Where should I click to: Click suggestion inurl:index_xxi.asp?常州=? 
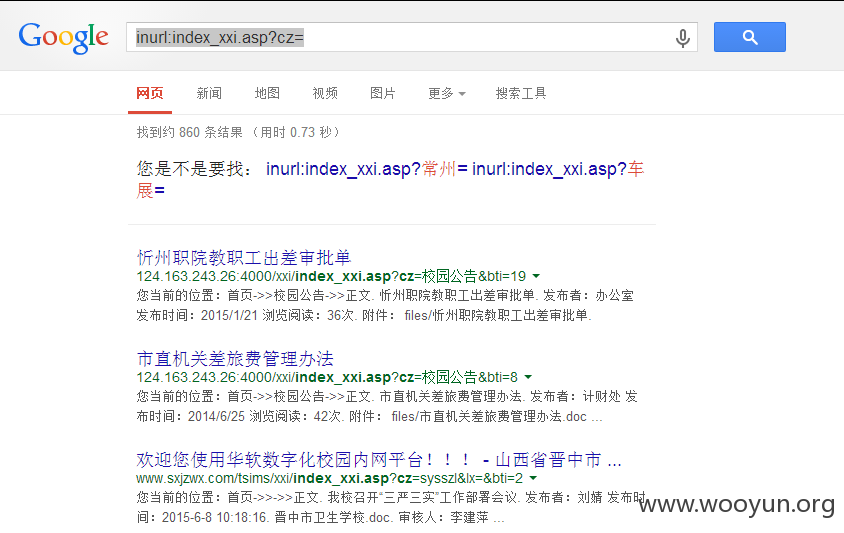click(x=367, y=169)
